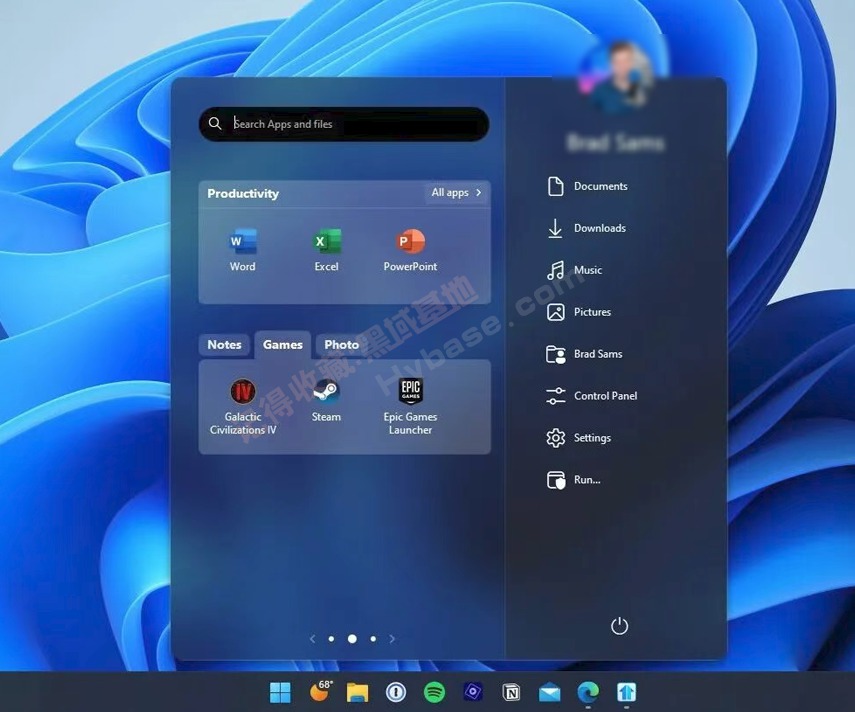Go to the previous Start menu page
The height and width of the screenshot is (712, 855).
(x=312, y=639)
